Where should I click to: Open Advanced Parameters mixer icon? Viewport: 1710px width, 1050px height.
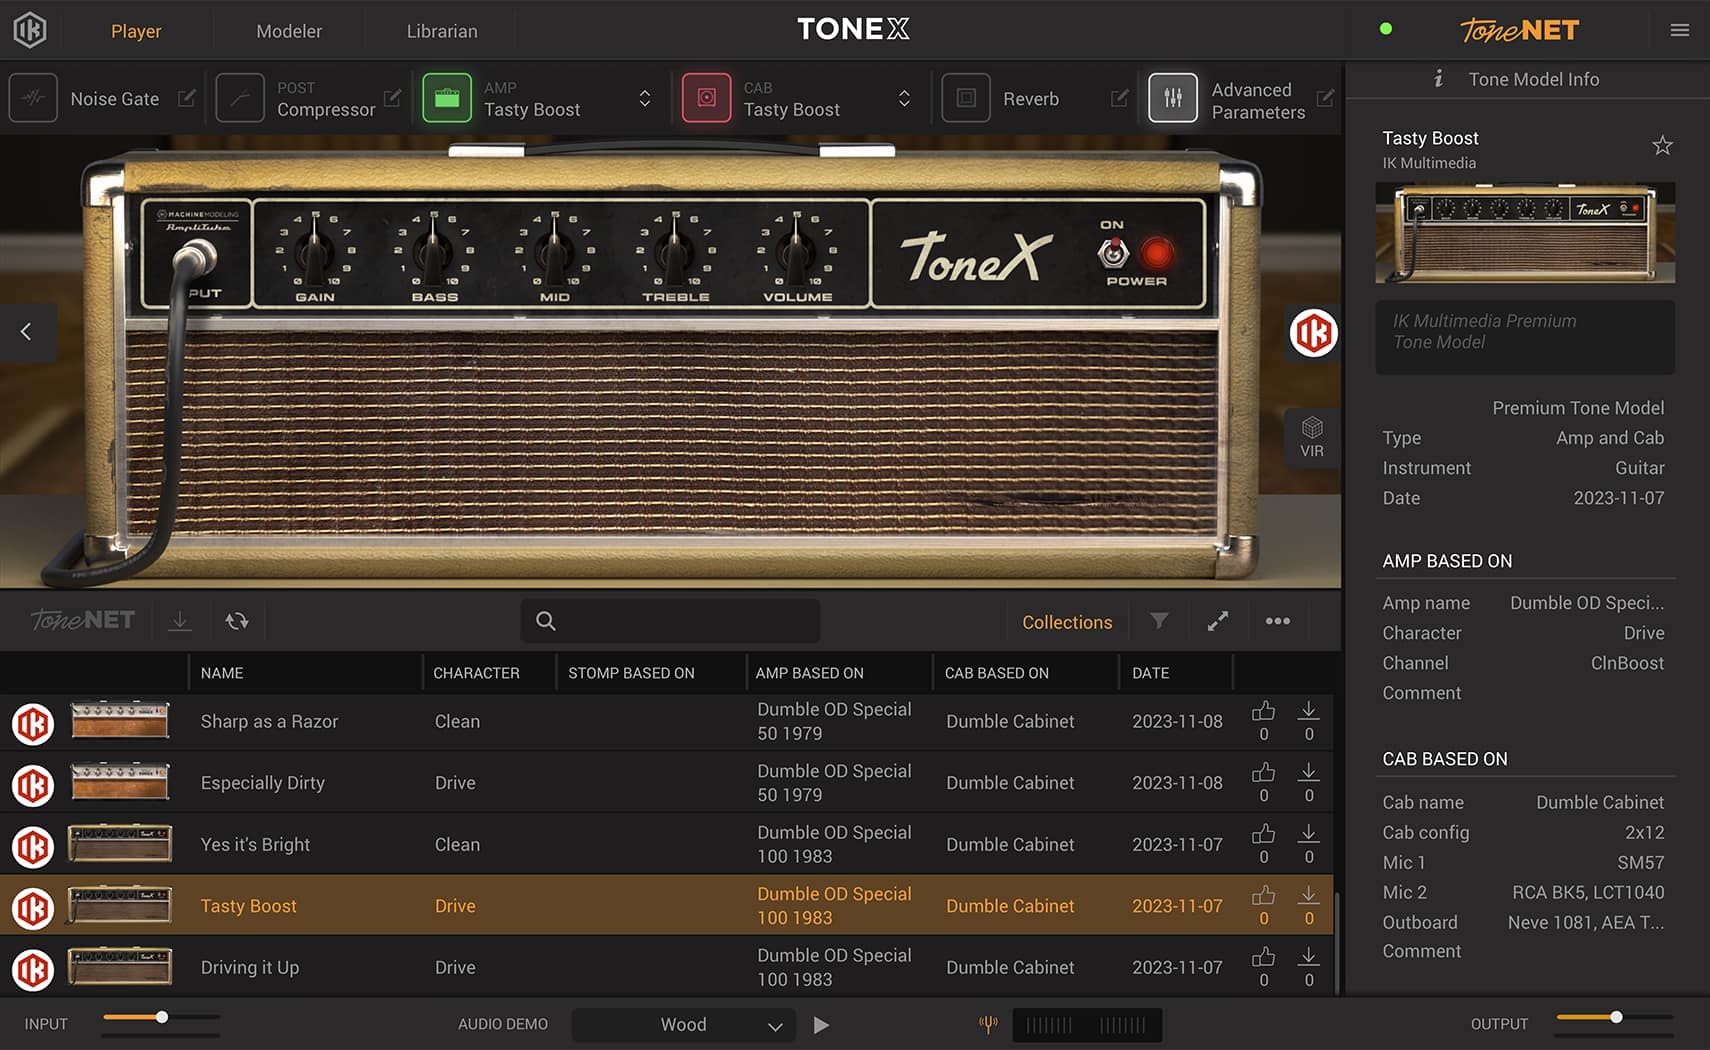[1173, 98]
